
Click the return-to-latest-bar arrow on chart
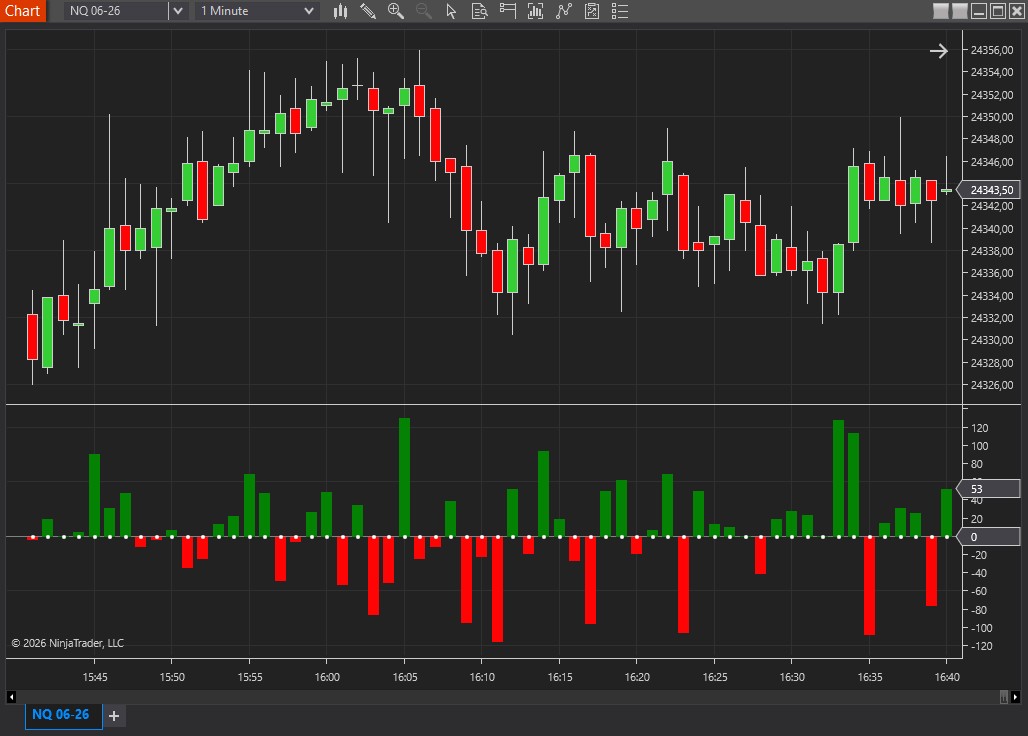pos(938,51)
